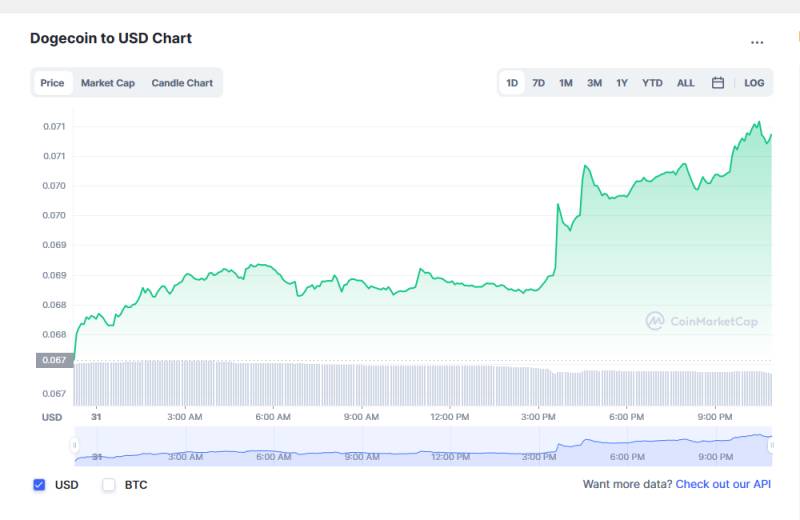Click the 6:00 AM label on the main axis
Screen dimensions: 800x520
273,417
